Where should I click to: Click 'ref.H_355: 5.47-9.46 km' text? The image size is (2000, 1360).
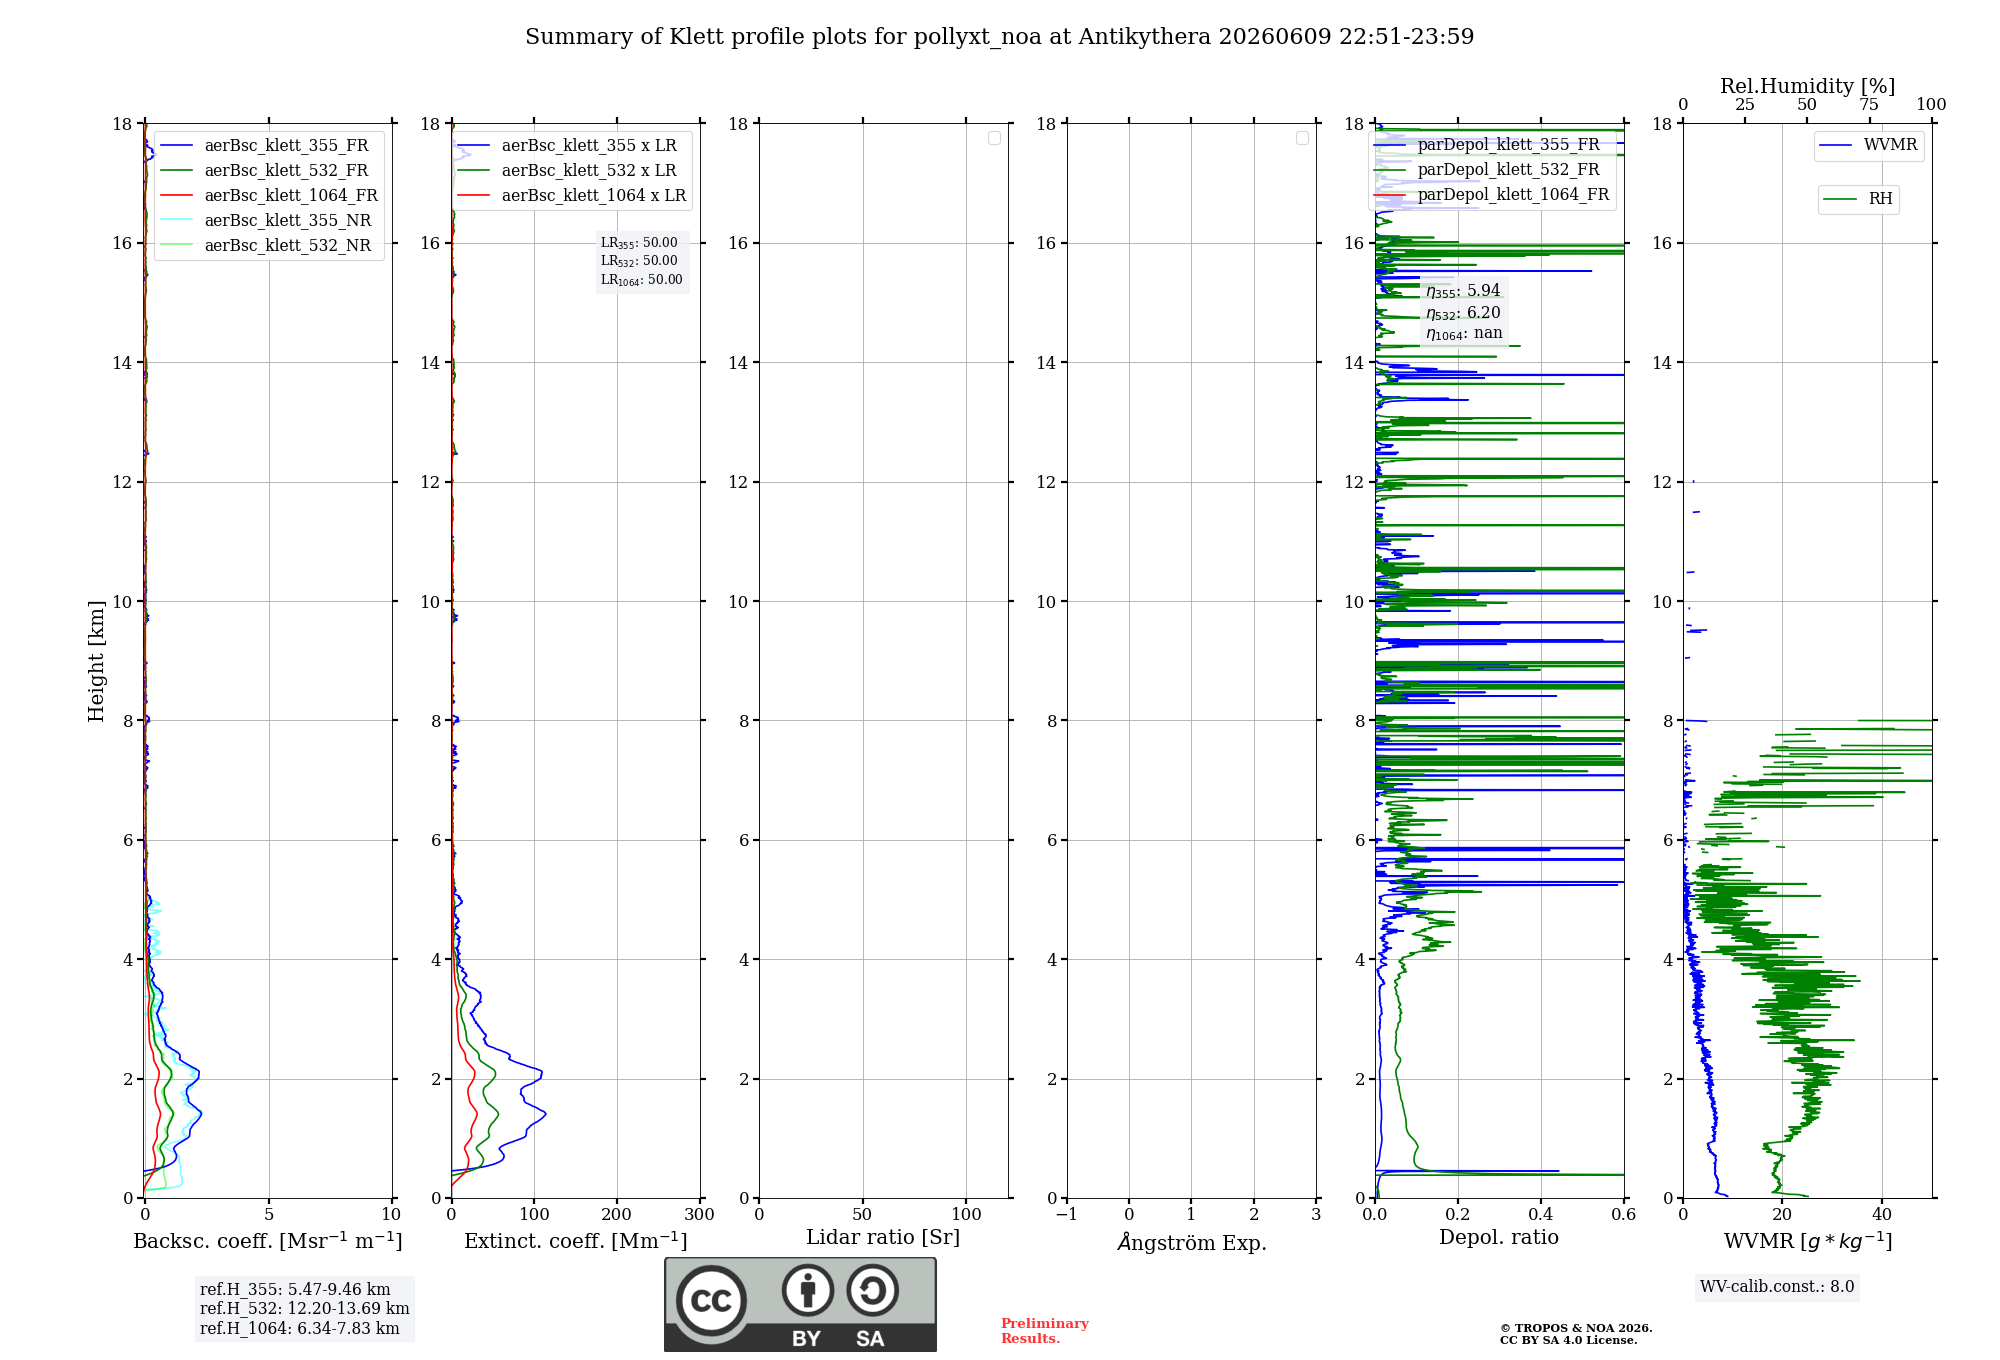click(295, 1290)
